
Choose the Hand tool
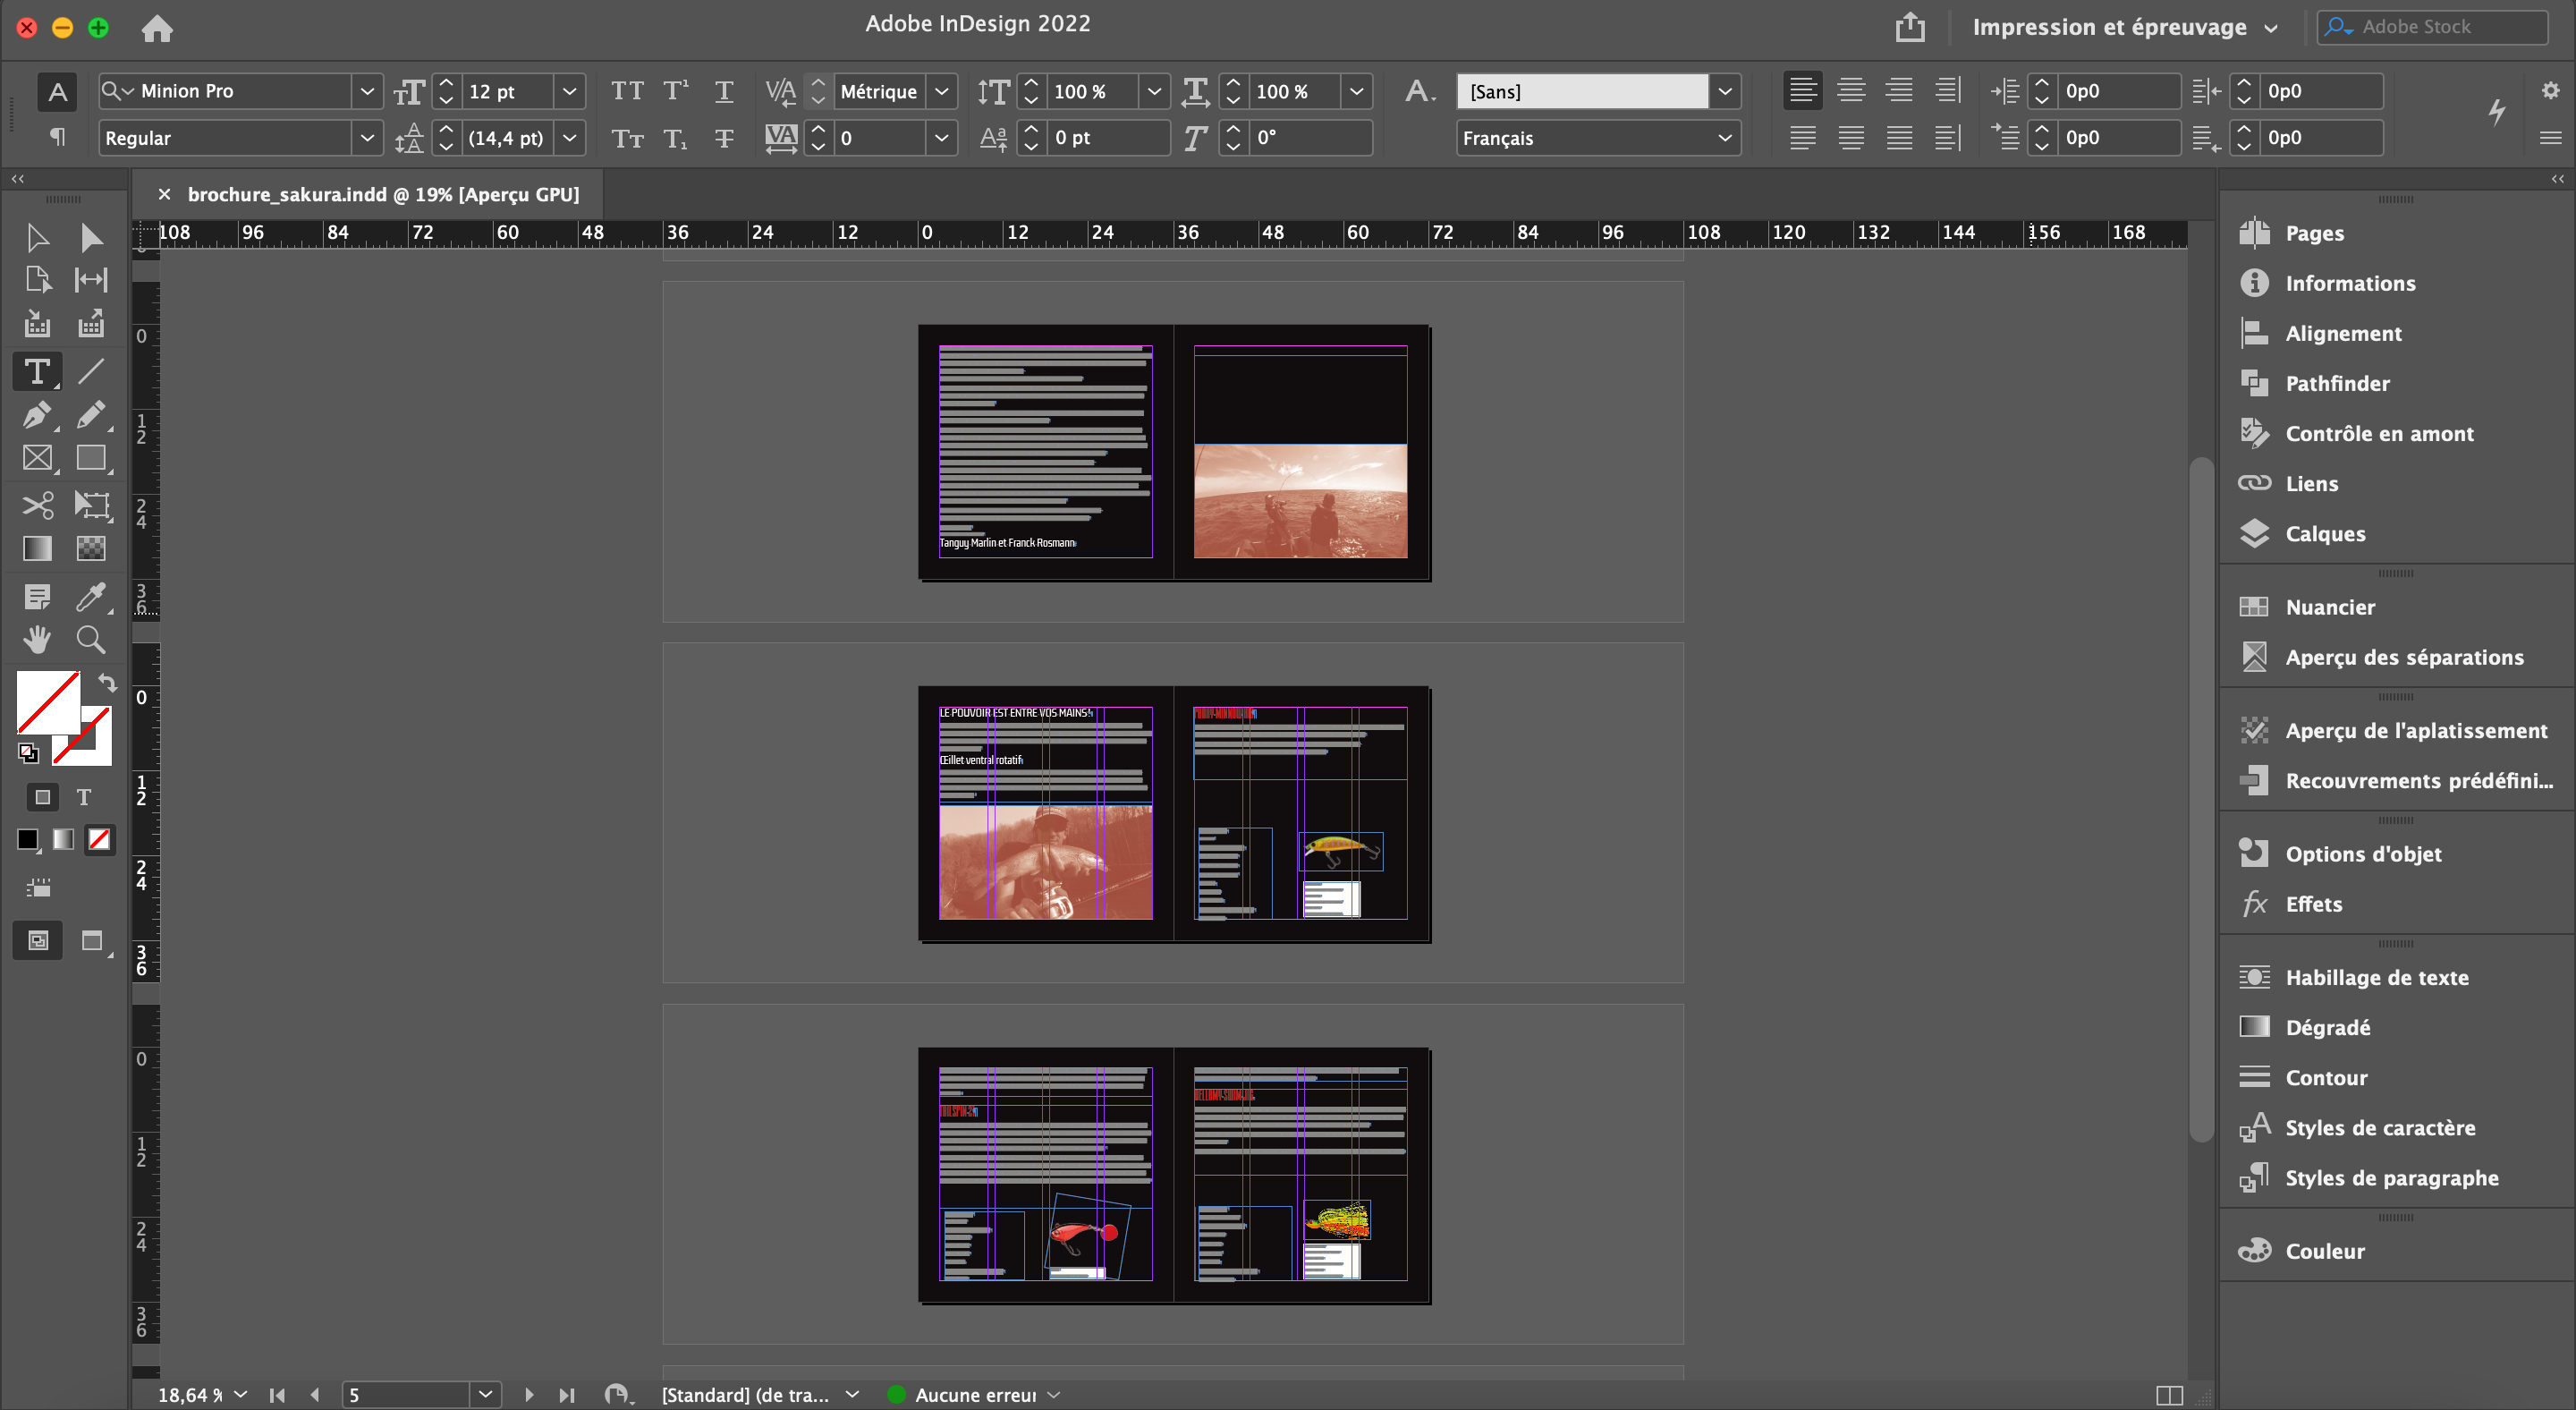click(37, 640)
